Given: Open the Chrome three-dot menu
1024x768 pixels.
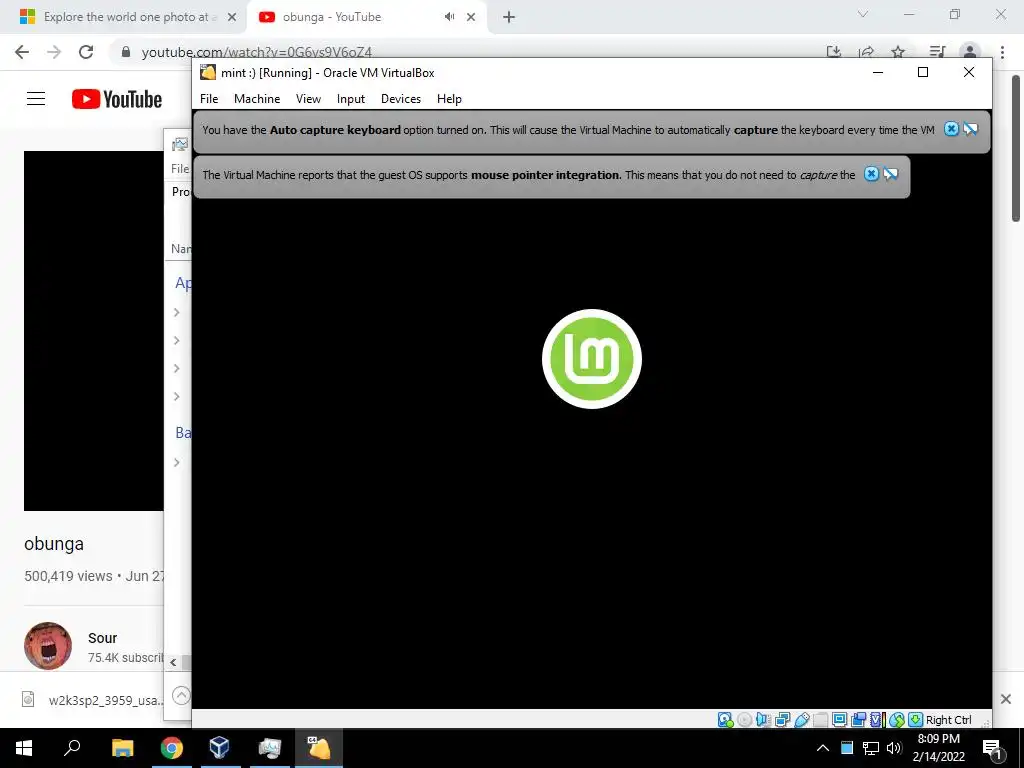Looking at the screenshot, I should click(x=1002, y=52).
